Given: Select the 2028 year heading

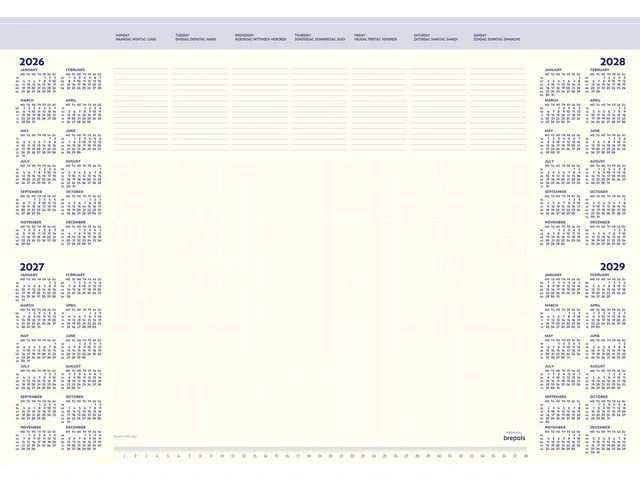Looking at the screenshot, I should coord(613,62).
